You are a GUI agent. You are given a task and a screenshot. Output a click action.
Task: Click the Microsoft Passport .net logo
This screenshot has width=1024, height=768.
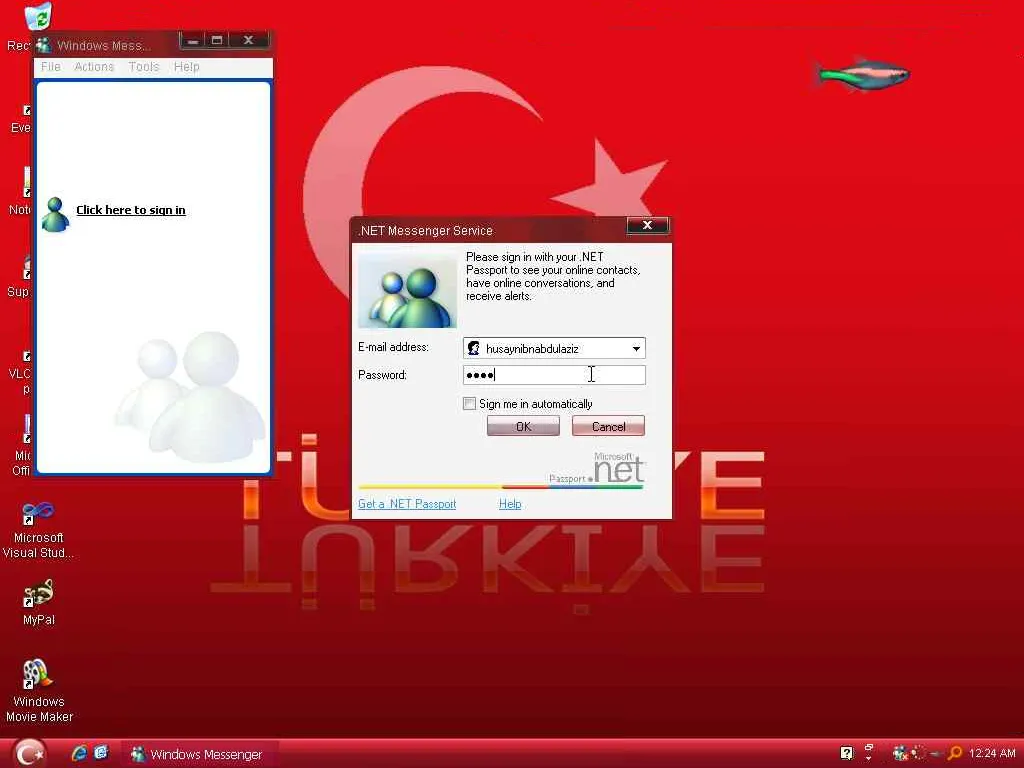click(597, 468)
